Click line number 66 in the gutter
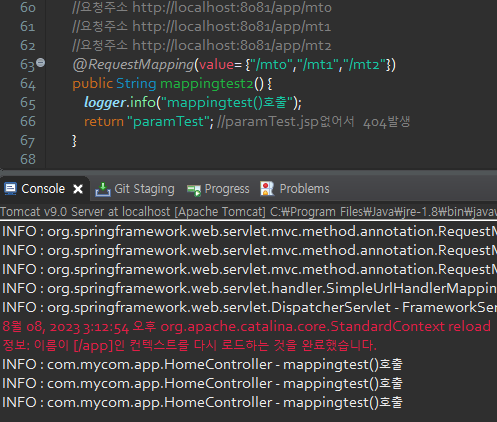 (x=28, y=121)
